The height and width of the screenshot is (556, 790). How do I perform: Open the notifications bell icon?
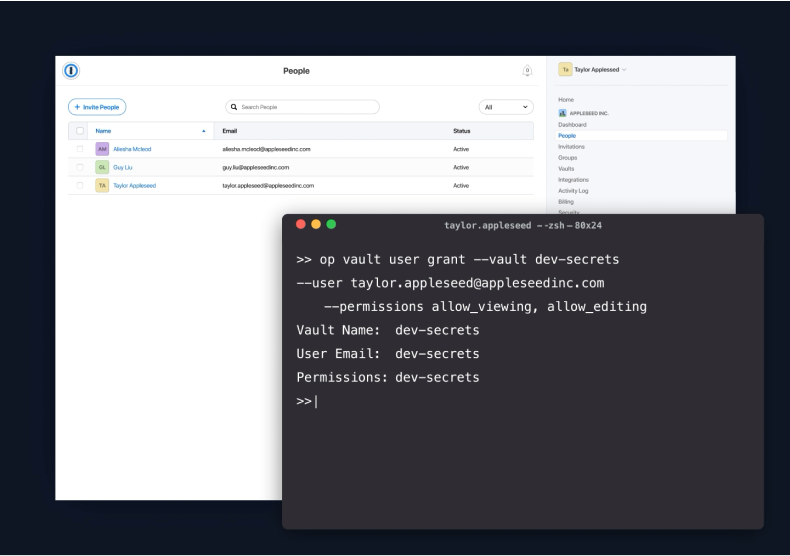point(527,71)
